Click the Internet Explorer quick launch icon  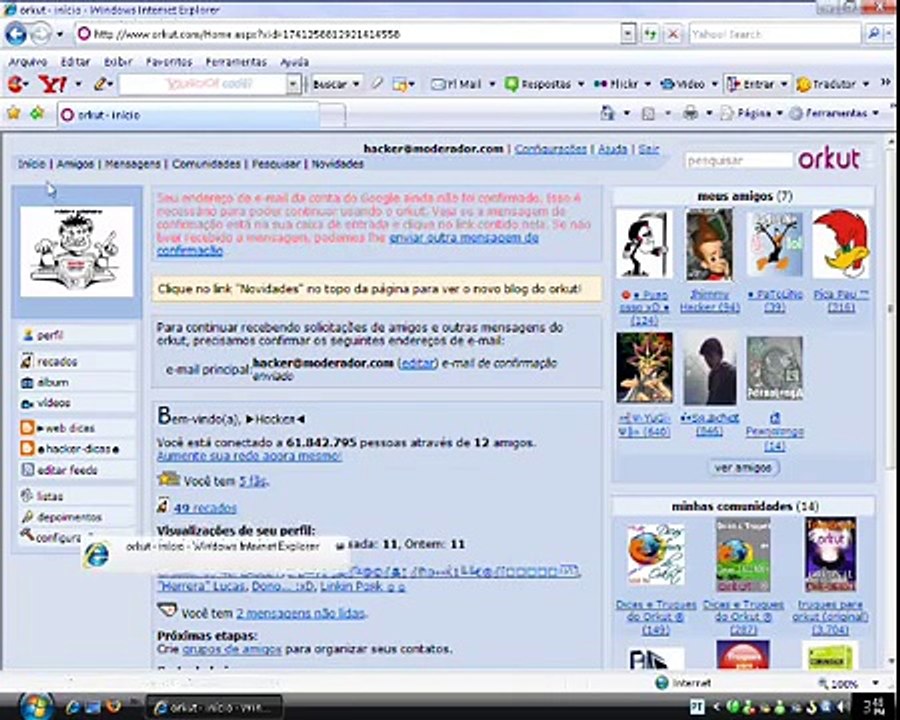pyautogui.click(x=73, y=706)
